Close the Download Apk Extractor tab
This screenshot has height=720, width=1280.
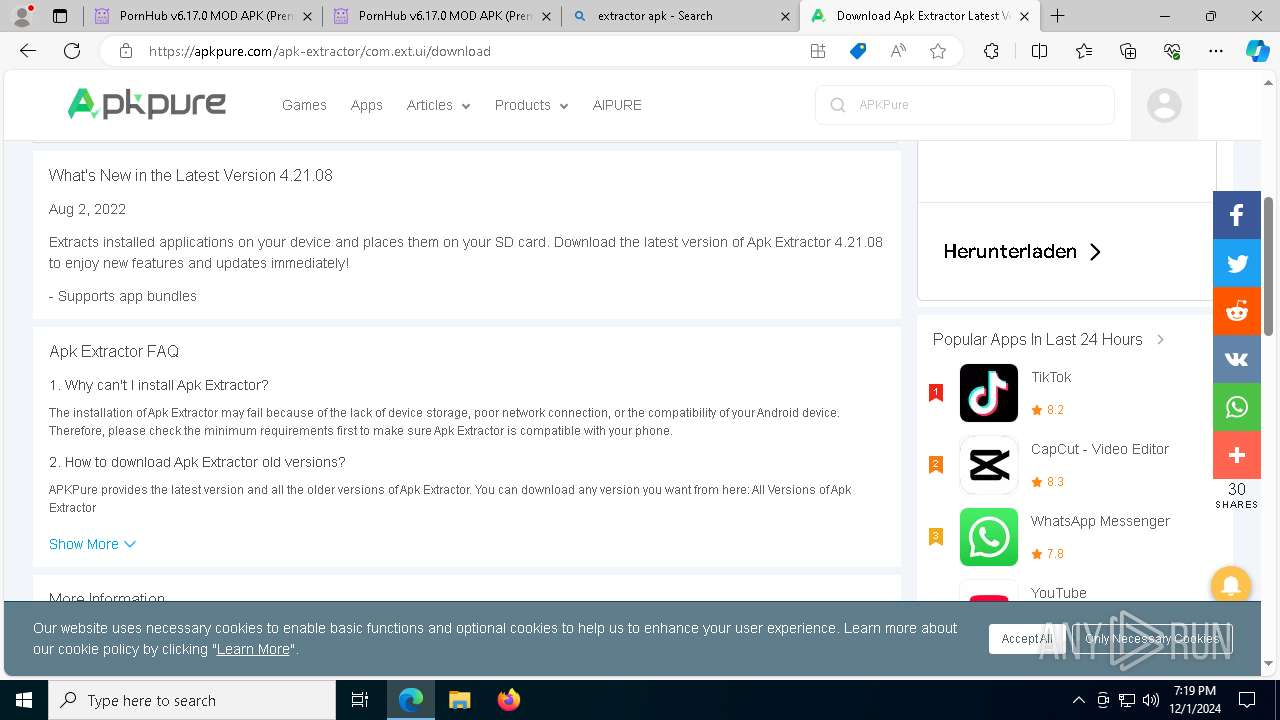click(1024, 16)
